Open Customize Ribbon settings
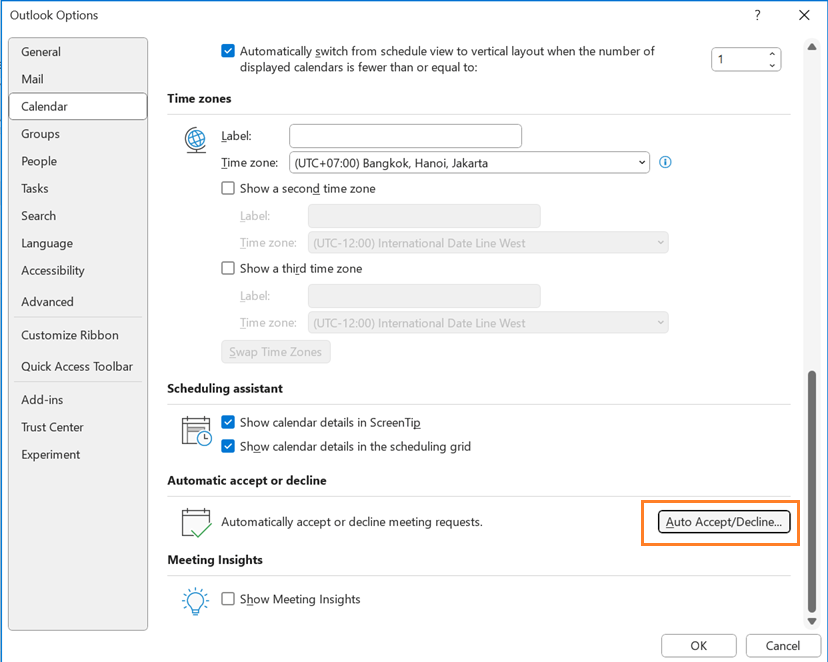 click(78, 335)
